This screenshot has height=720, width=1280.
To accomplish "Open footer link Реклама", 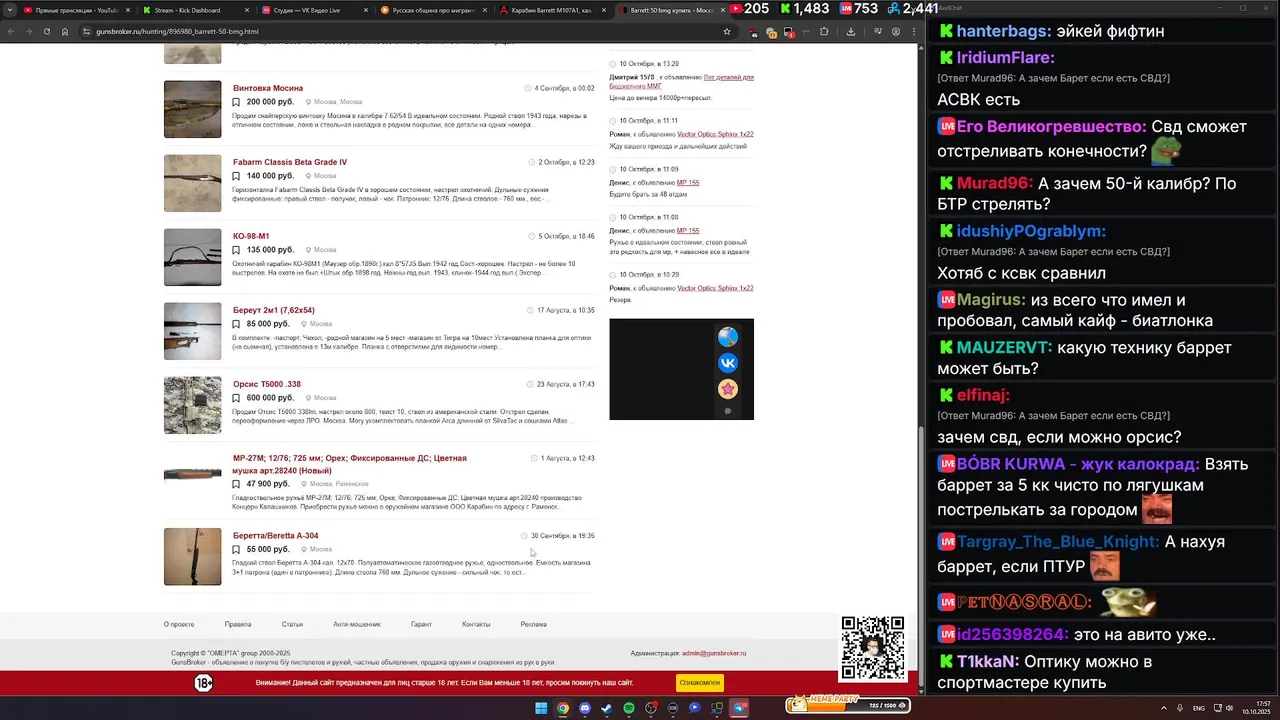I will 534,624.
